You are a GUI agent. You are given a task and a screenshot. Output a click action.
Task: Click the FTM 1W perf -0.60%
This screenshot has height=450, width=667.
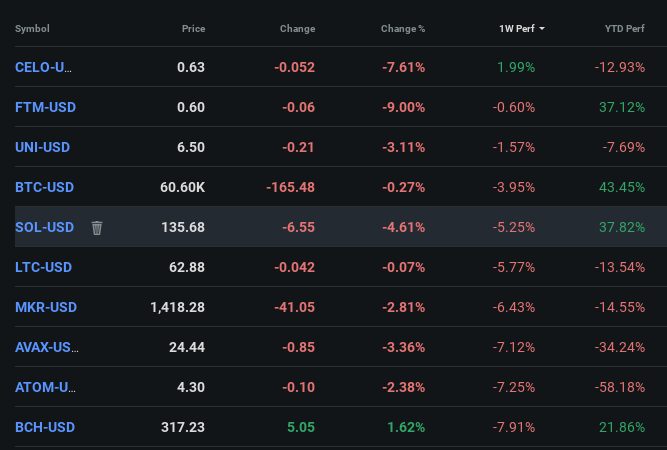[514, 107]
